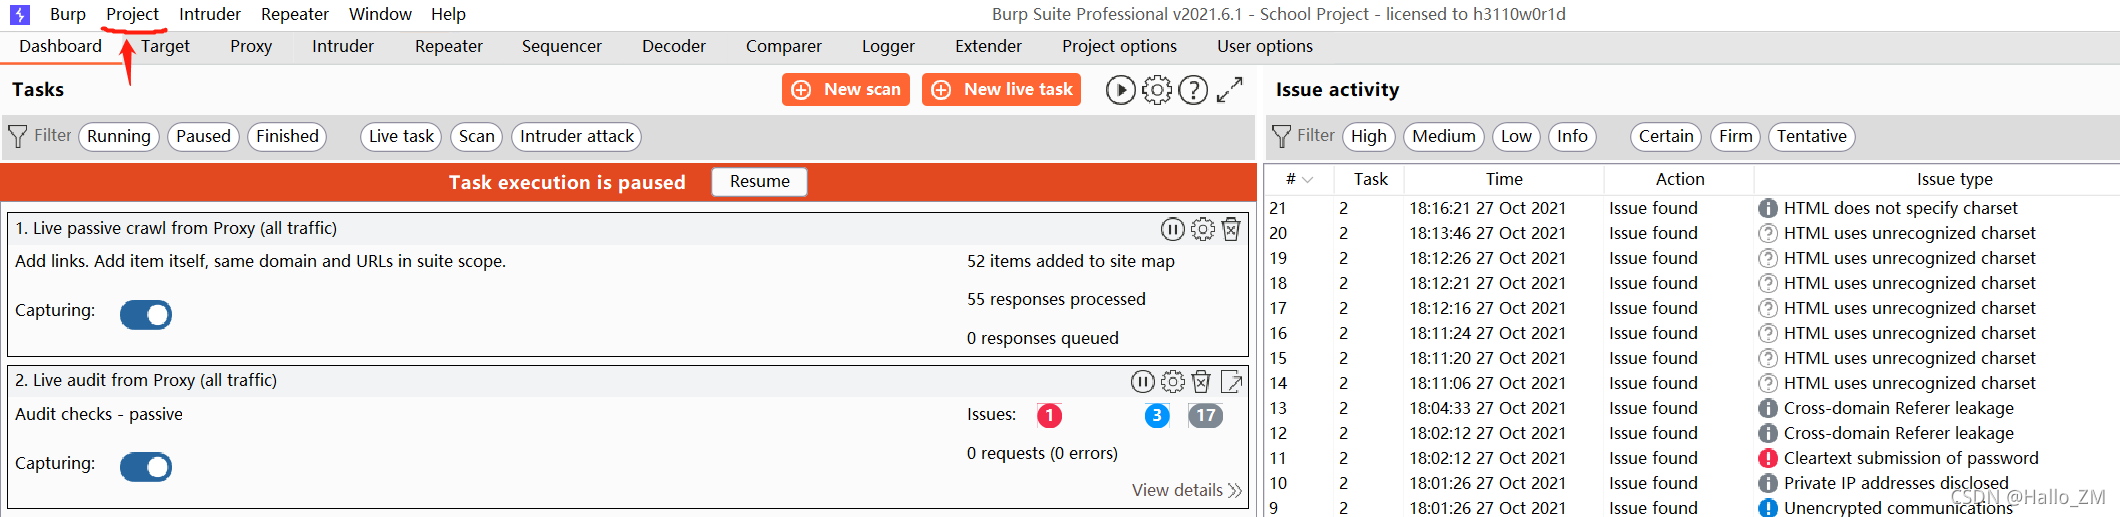The height and width of the screenshot is (517, 2120).
Task: Click the Burp Suite logo icon
Action: (19, 15)
